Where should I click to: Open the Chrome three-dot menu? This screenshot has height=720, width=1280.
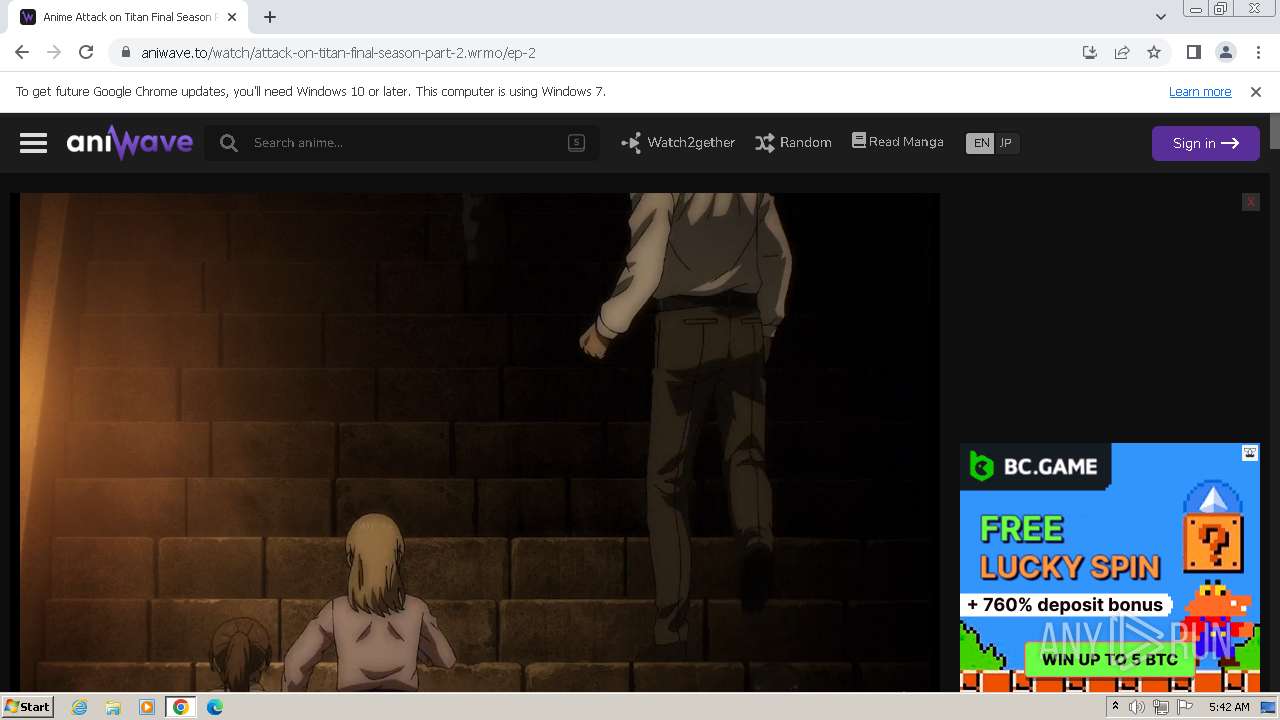[1258, 52]
